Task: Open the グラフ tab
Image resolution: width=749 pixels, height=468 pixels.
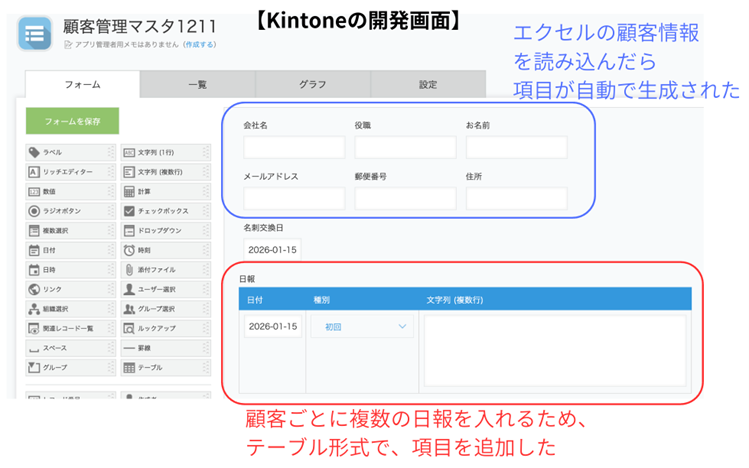Action: 312,85
